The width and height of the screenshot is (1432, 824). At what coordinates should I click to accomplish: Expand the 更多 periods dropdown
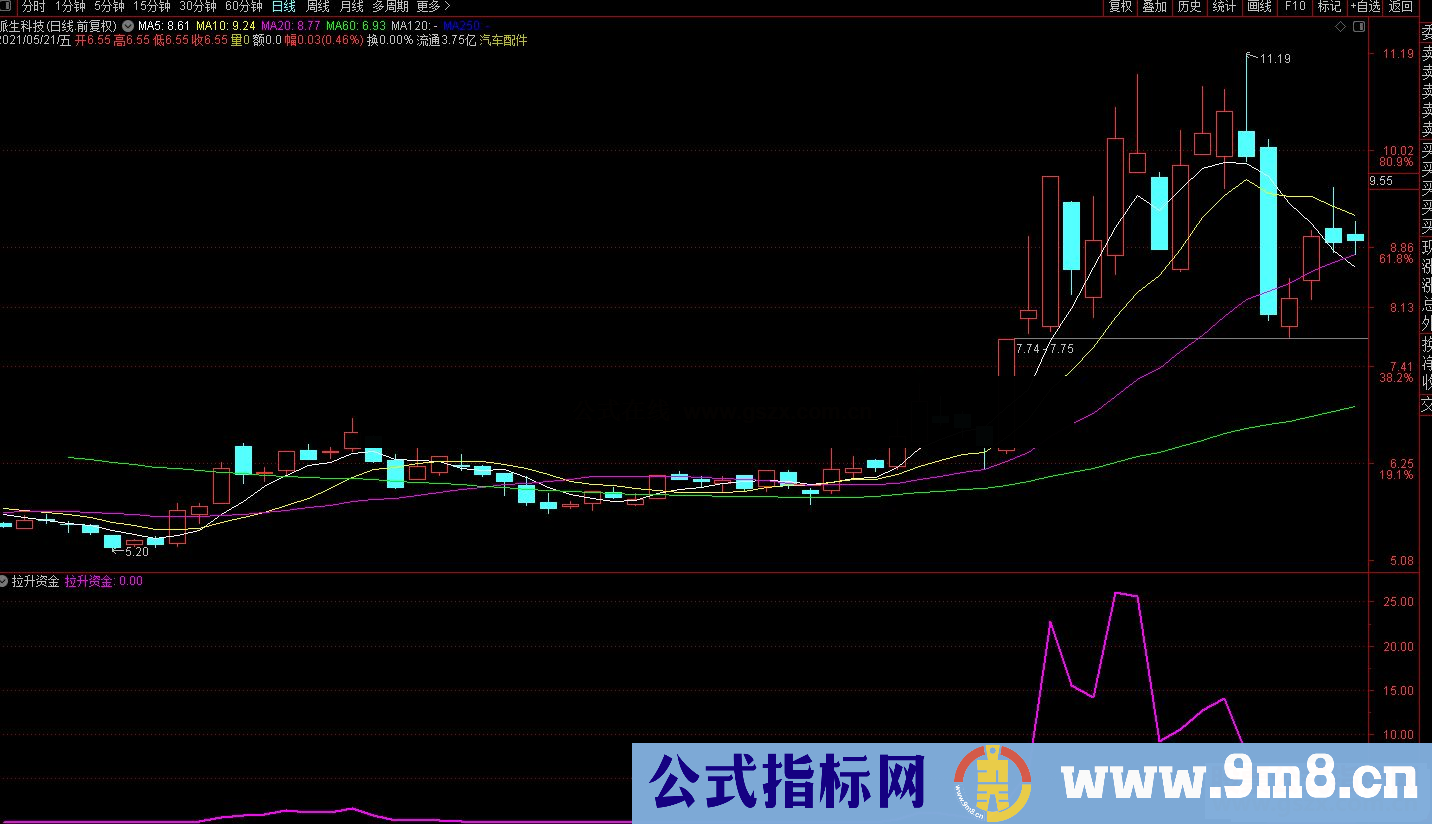tap(428, 7)
